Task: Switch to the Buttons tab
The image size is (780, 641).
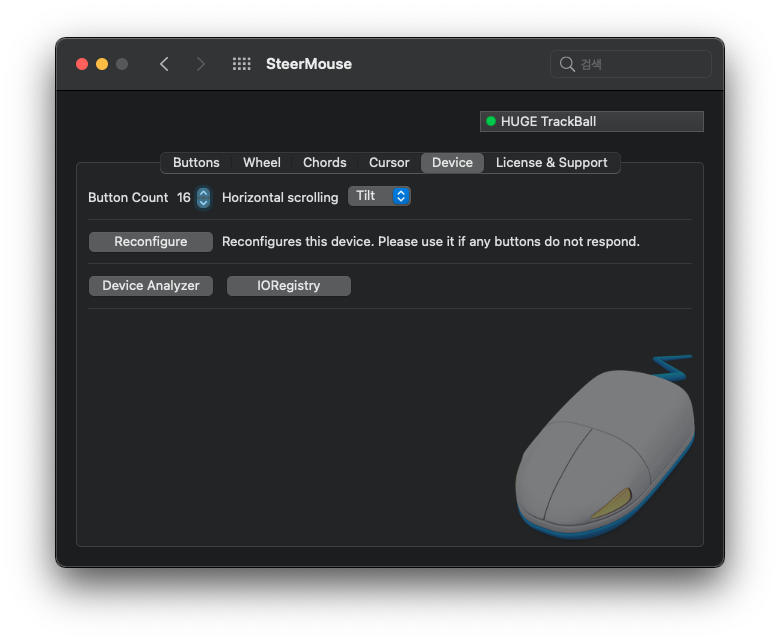Action: tap(196, 163)
